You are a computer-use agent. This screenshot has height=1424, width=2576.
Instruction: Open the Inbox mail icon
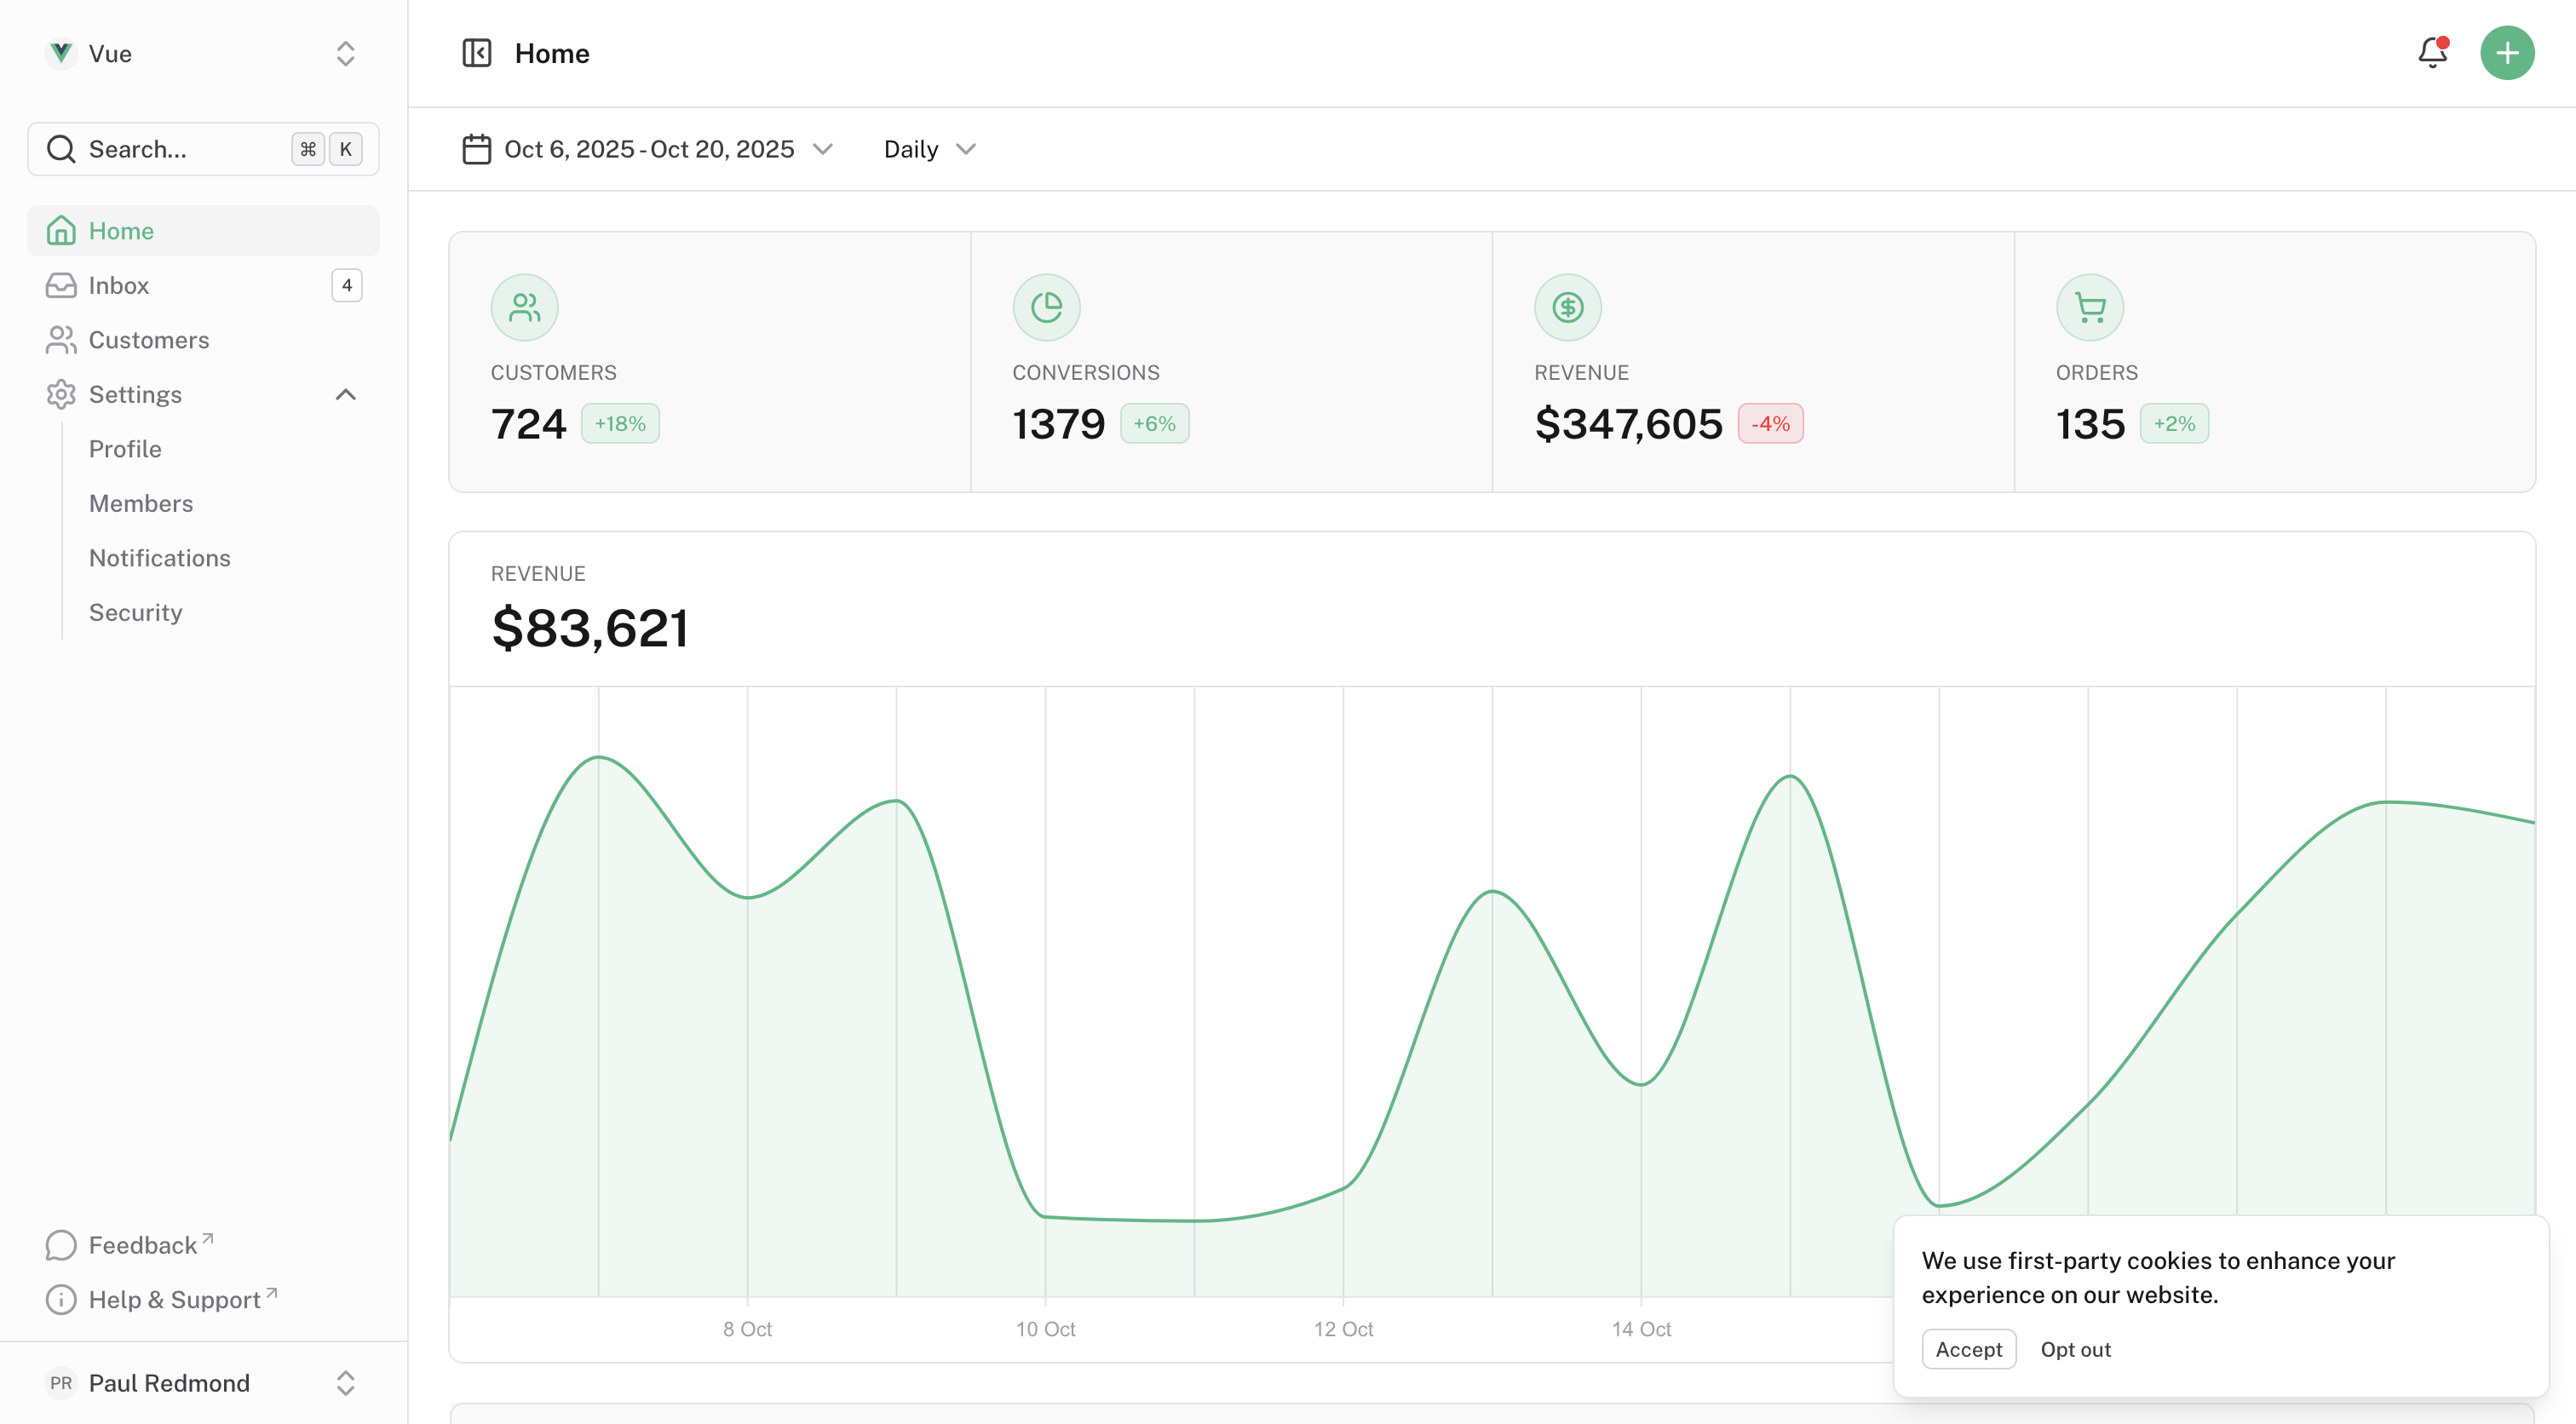61,285
